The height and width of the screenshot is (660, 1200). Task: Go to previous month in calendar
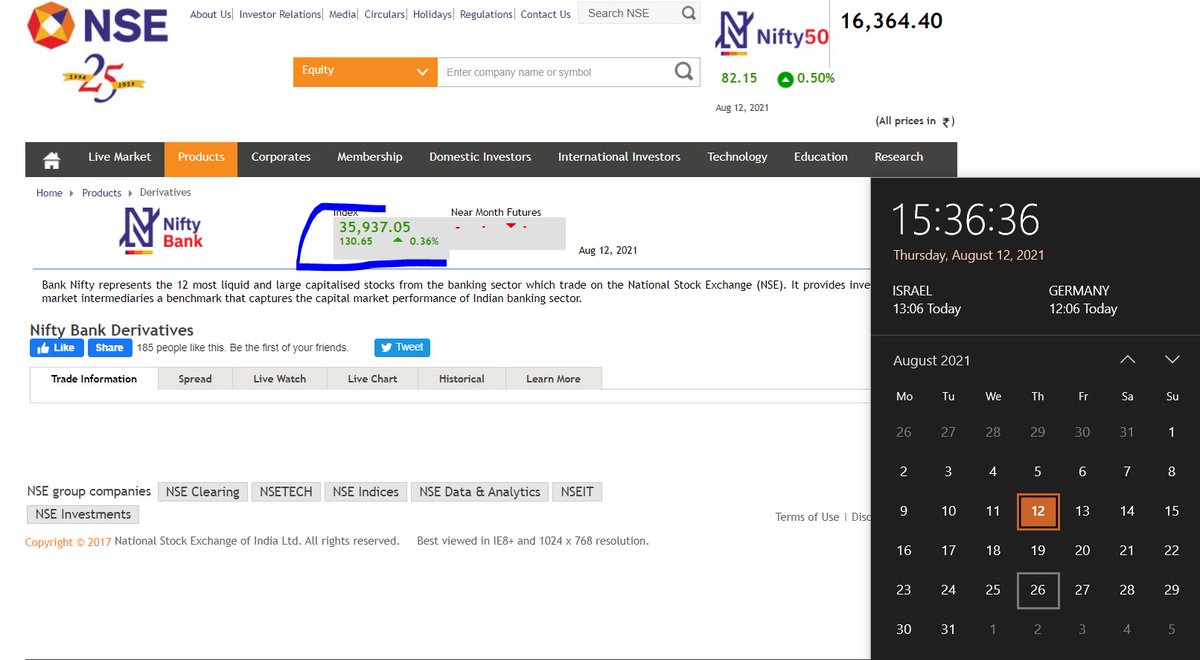click(1127, 360)
